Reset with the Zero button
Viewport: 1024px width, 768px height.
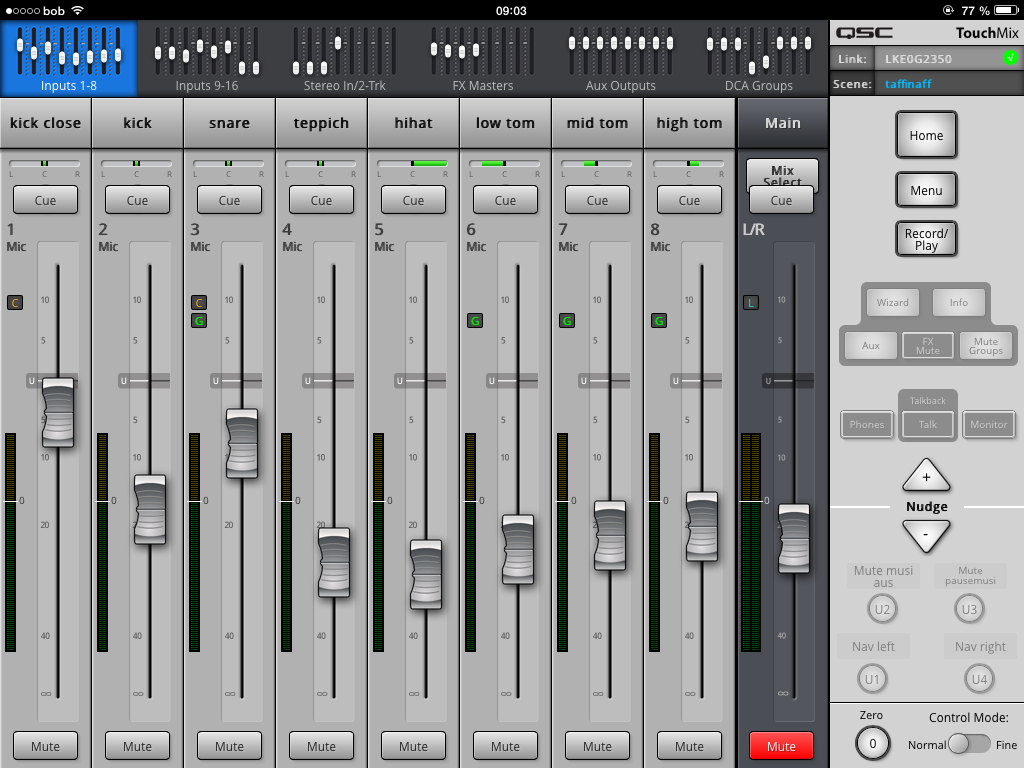coord(872,743)
